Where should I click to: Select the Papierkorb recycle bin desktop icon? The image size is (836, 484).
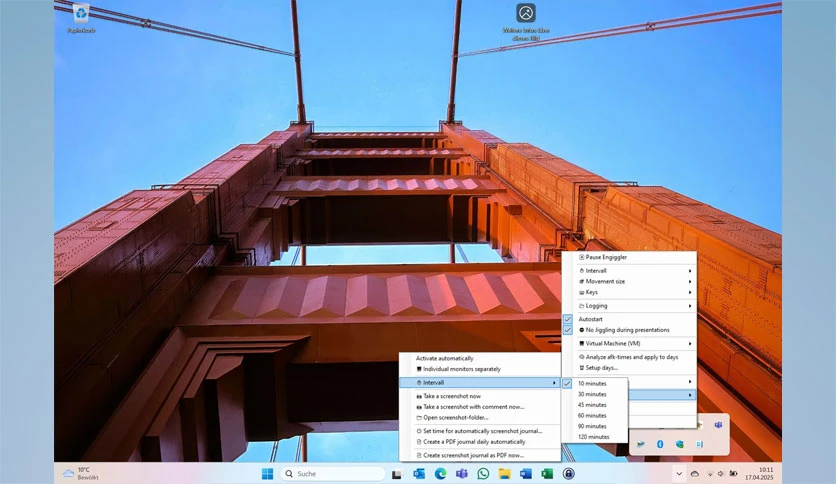point(81,18)
